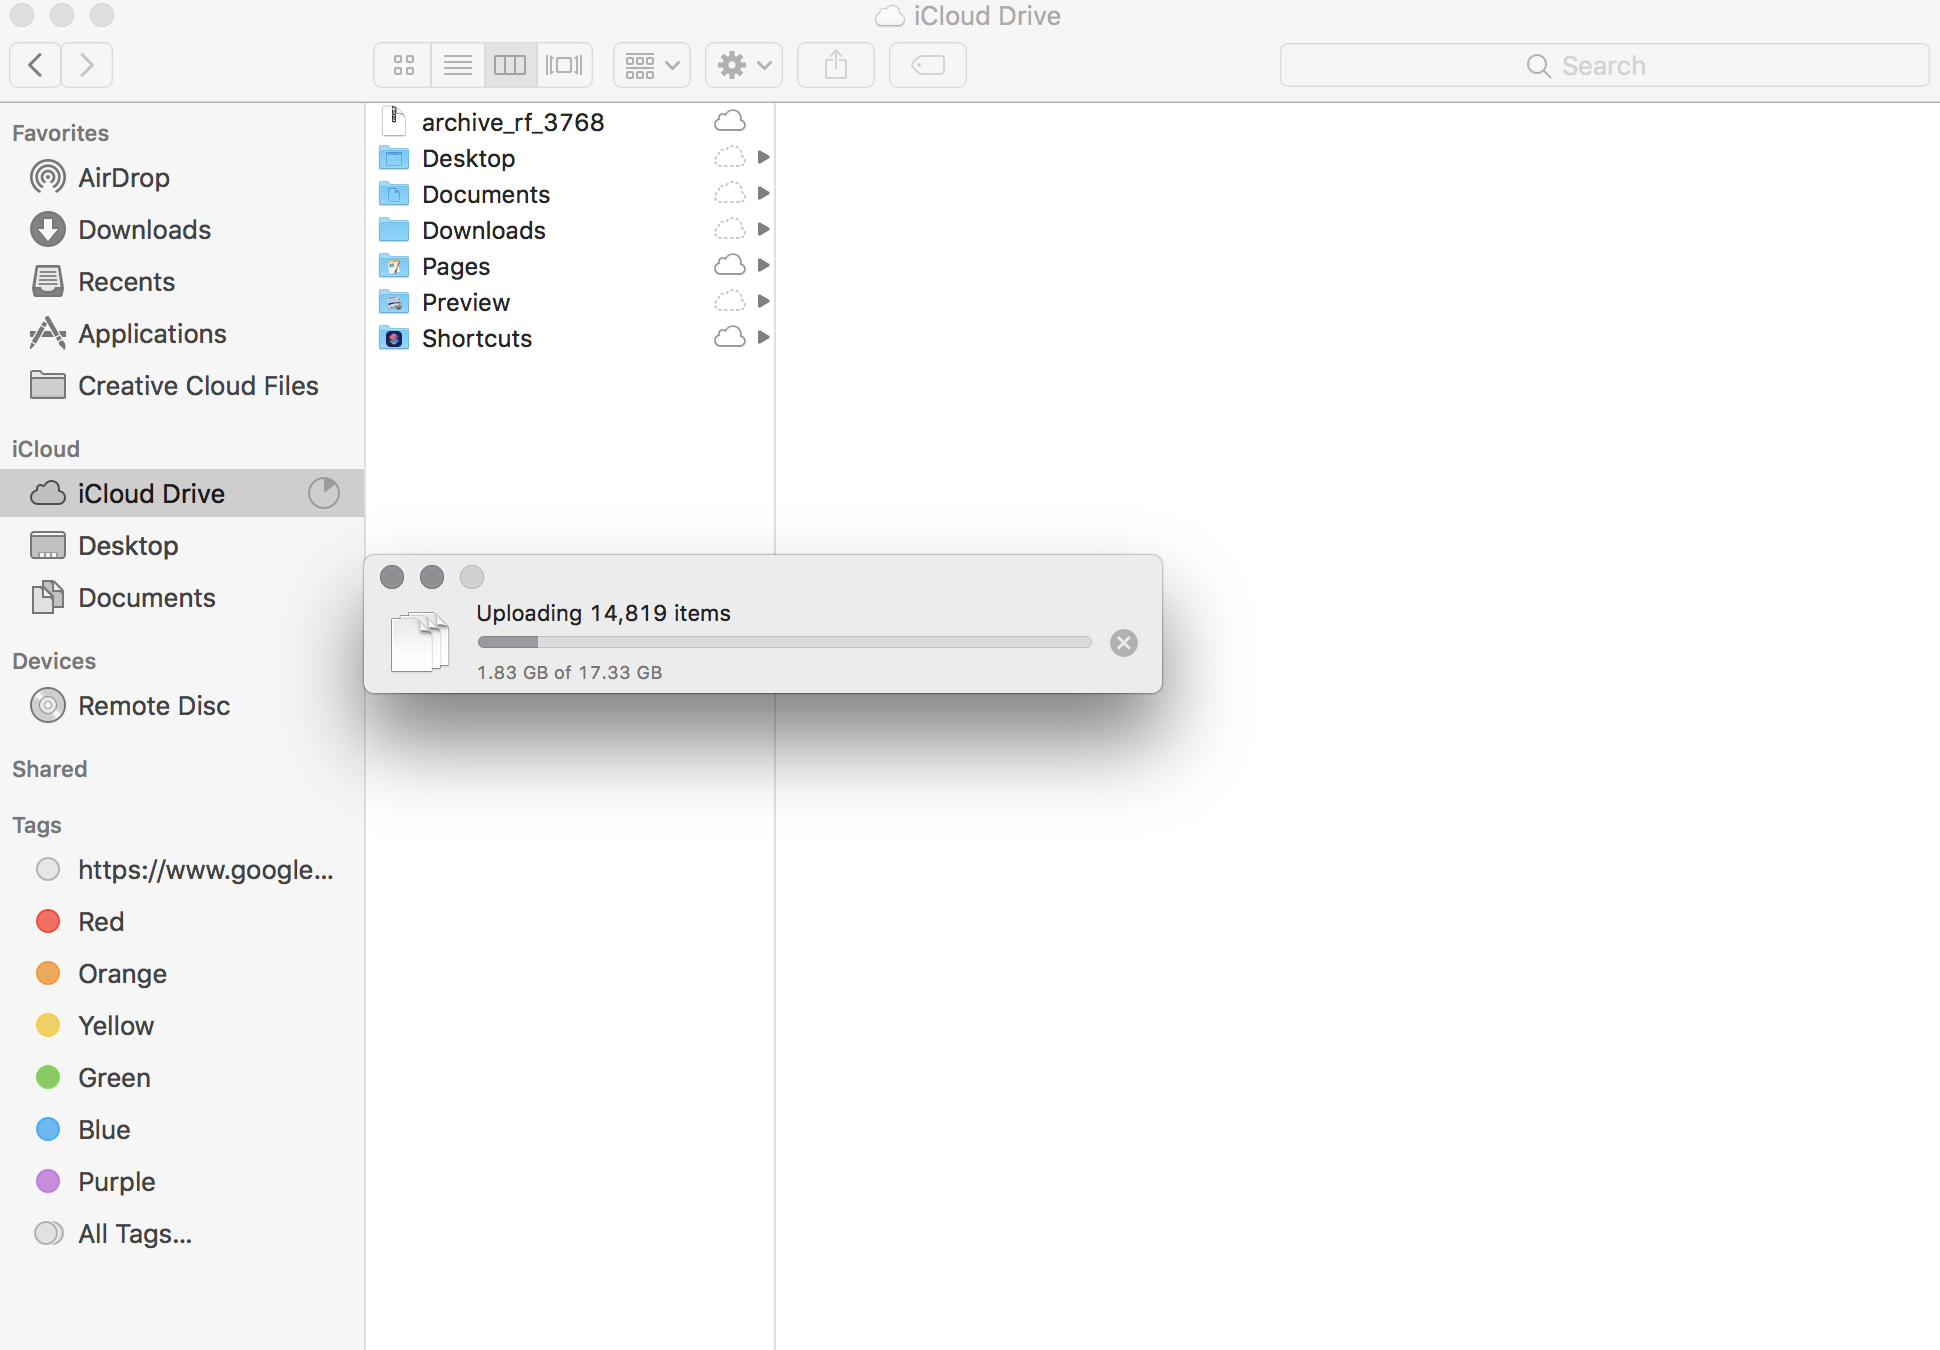Click inside the Search field
This screenshot has height=1350, width=1940.
(1604, 64)
